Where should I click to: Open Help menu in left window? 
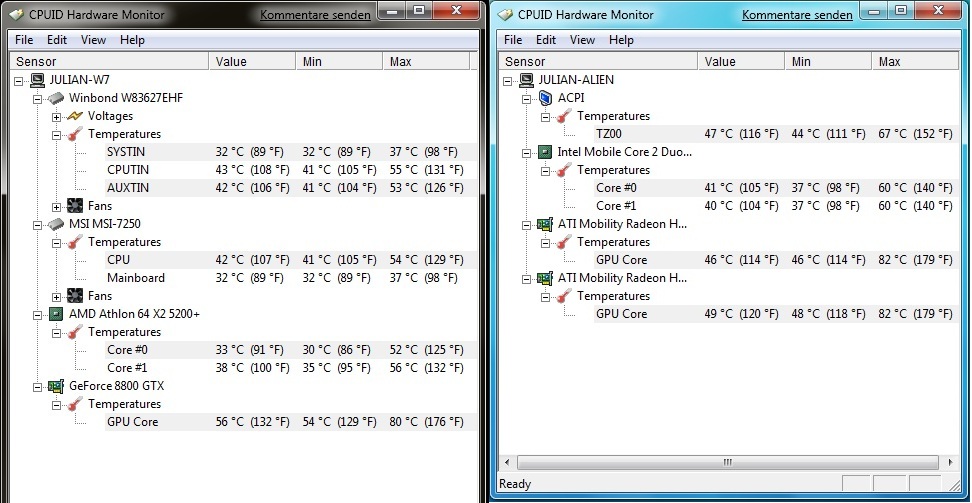coord(132,40)
